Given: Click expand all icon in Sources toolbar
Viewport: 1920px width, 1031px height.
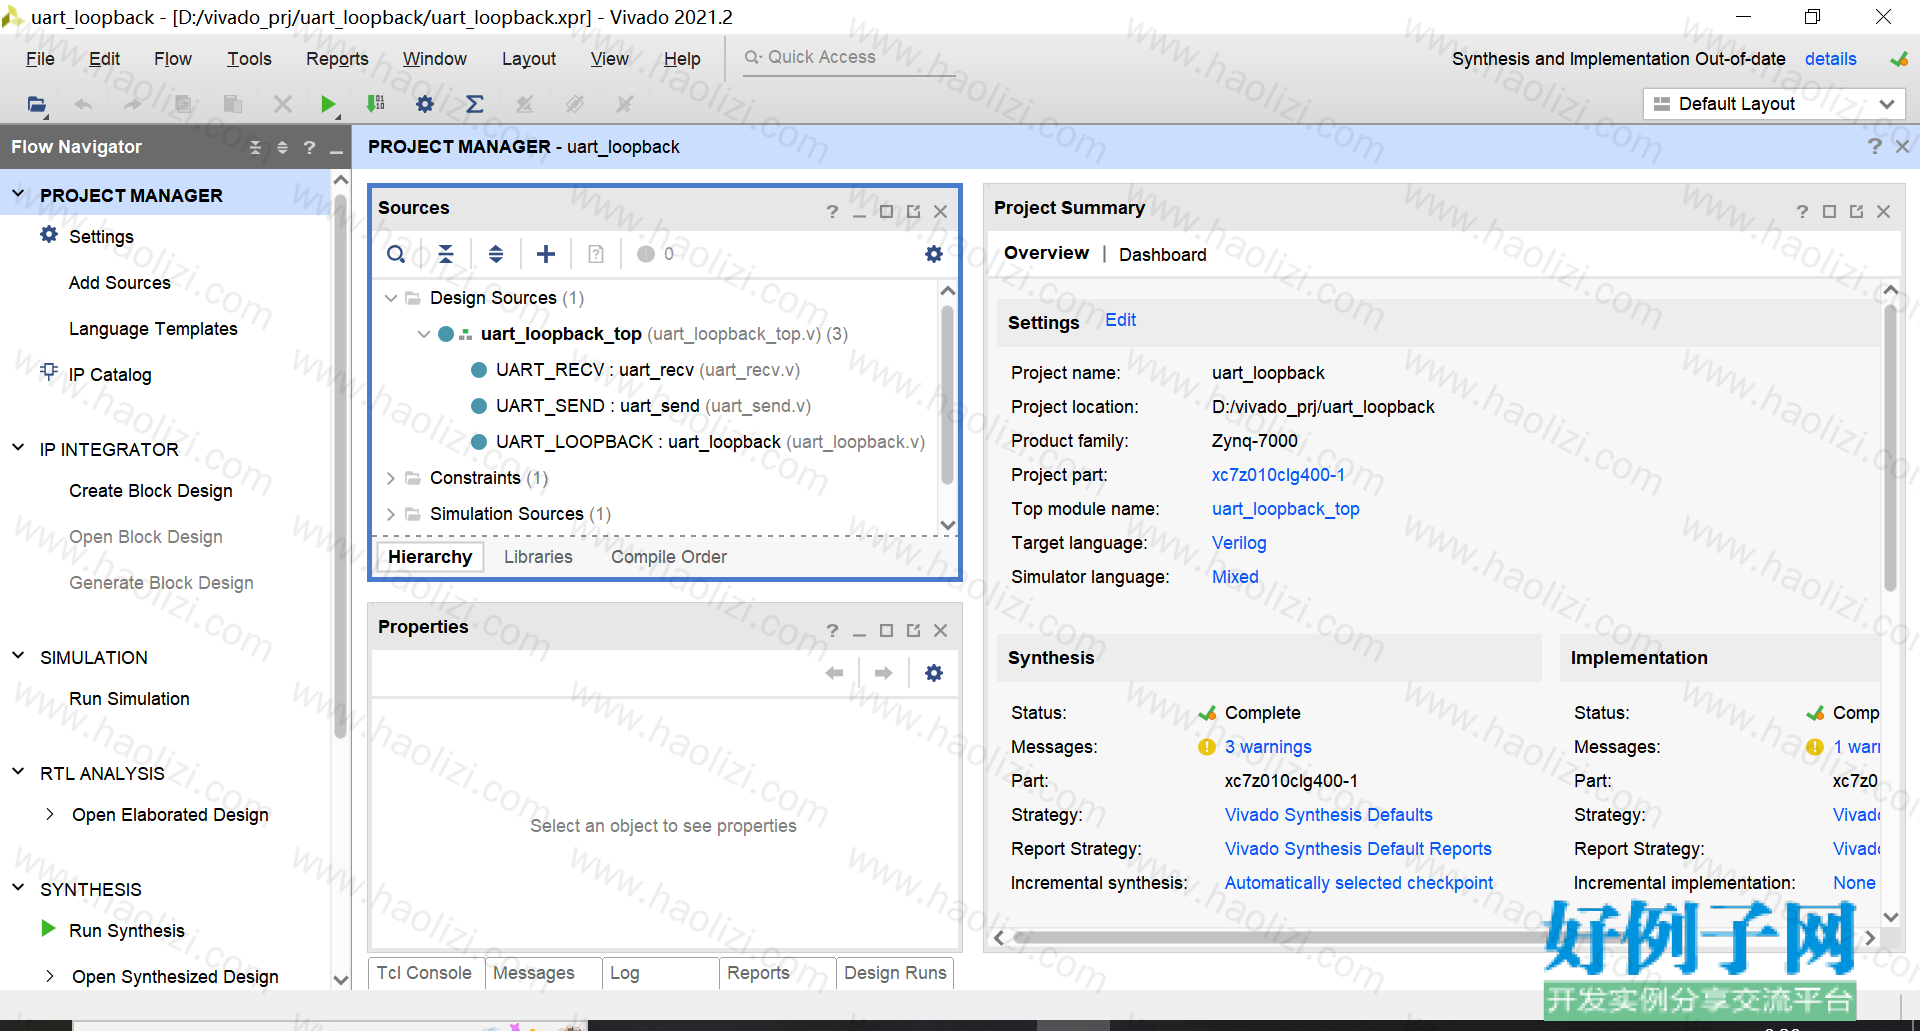Looking at the screenshot, I should pos(496,254).
